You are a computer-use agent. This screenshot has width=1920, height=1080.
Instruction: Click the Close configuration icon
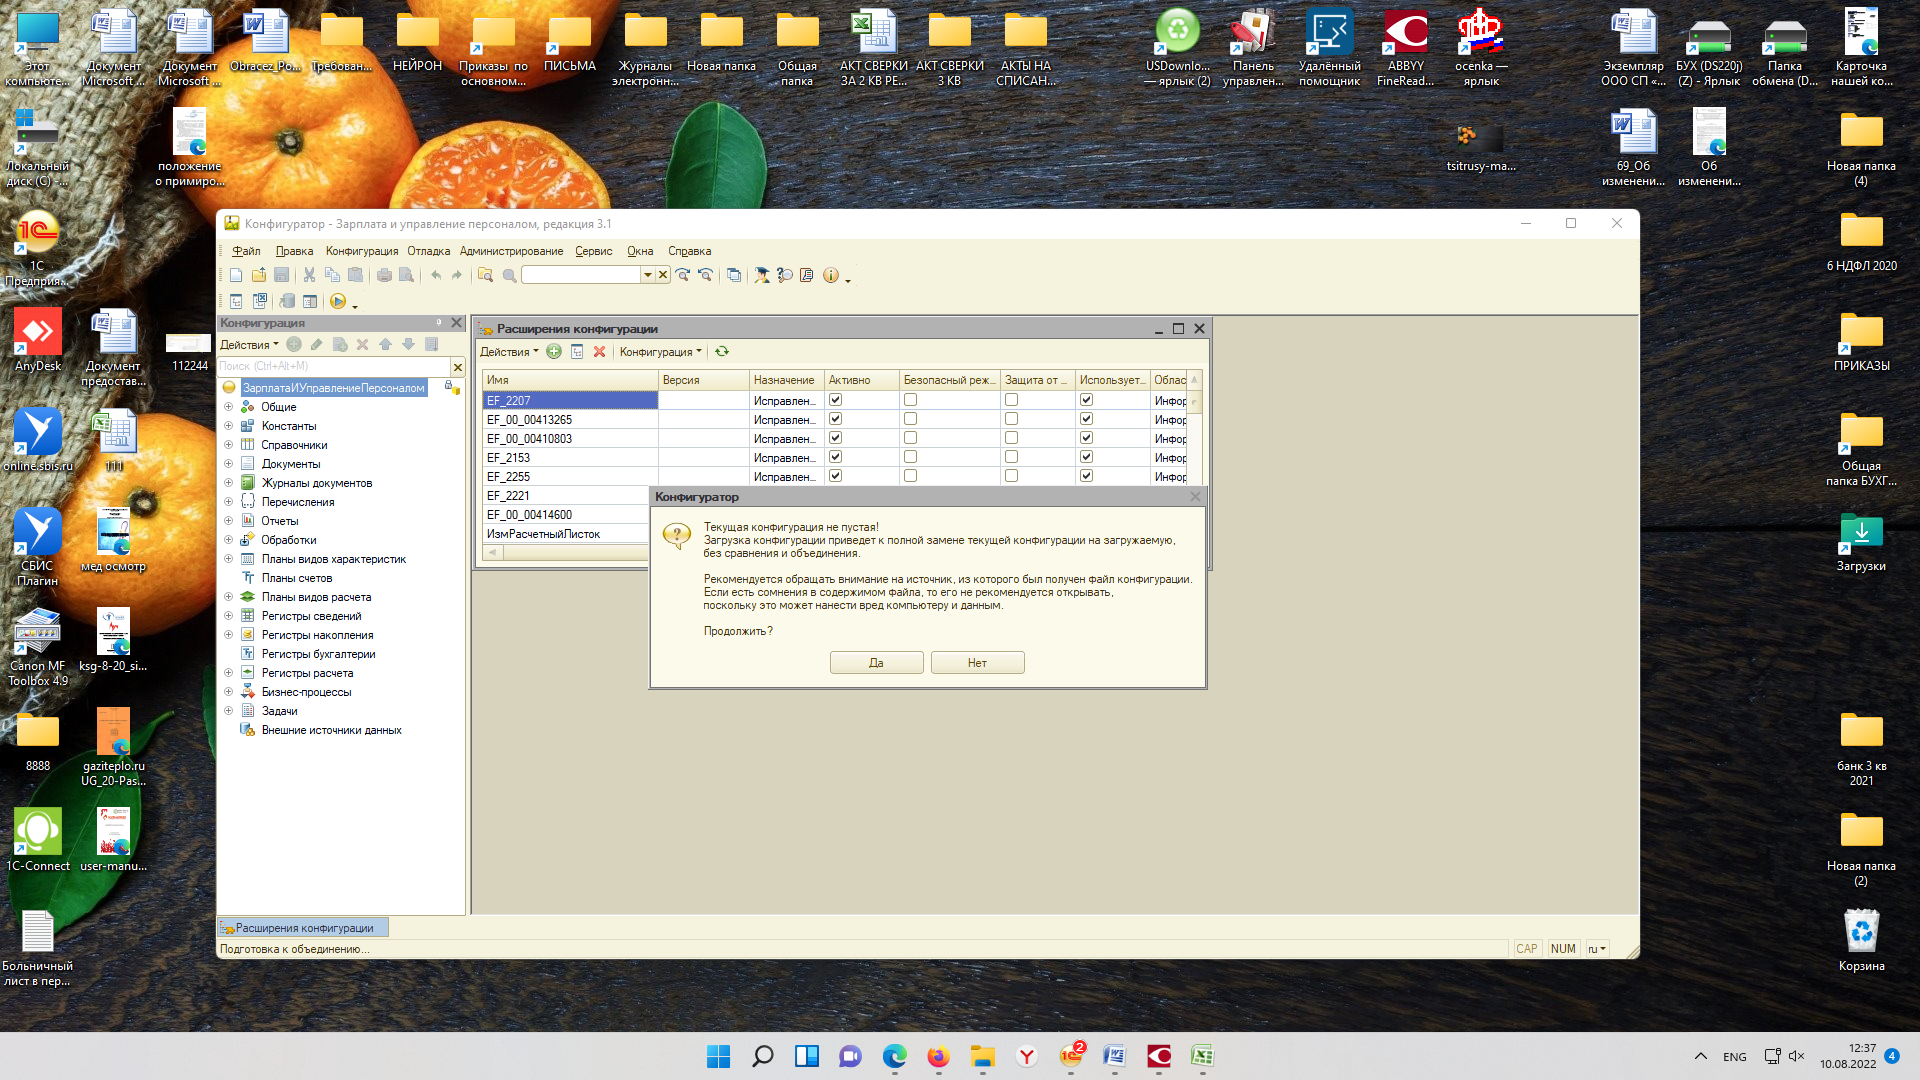pyautogui.click(x=259, y=301)
